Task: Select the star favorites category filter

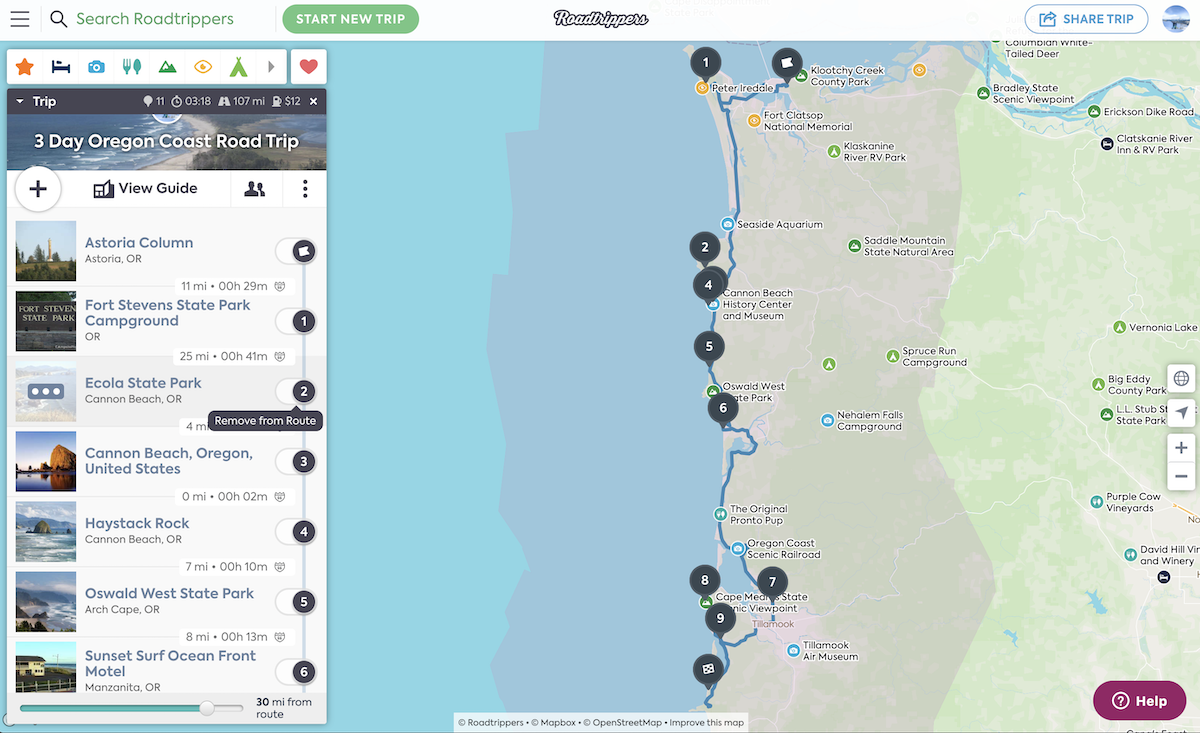Action: (25, 67)
